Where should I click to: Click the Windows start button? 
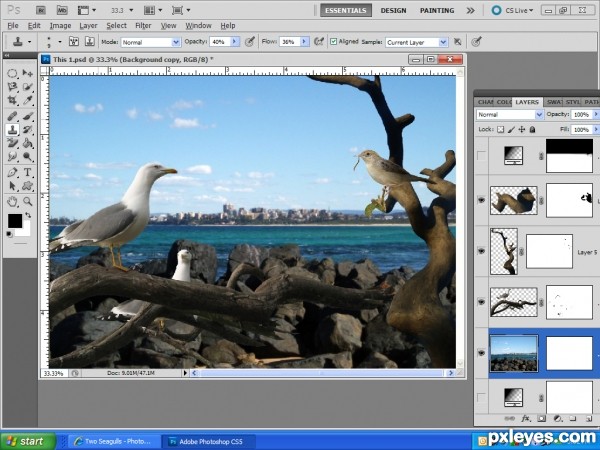tap(28, 441)
